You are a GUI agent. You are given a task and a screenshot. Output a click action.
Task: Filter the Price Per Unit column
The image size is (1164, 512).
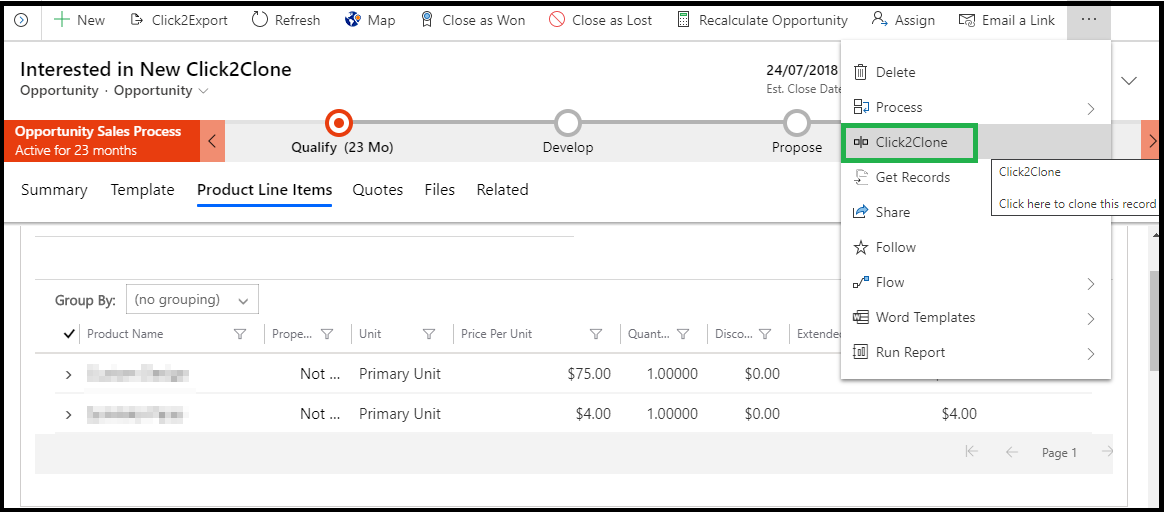[595, 334]
